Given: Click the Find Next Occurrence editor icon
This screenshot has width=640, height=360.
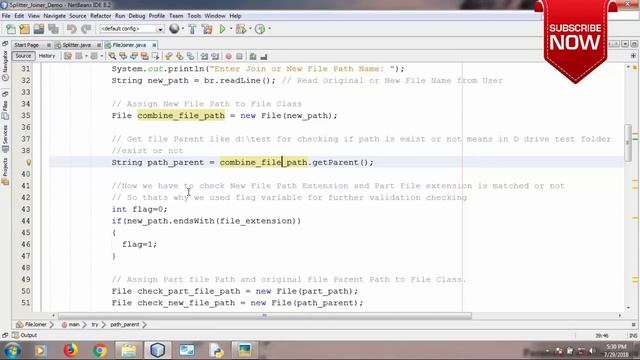Looking at the screenshot, I should point(133,56).
